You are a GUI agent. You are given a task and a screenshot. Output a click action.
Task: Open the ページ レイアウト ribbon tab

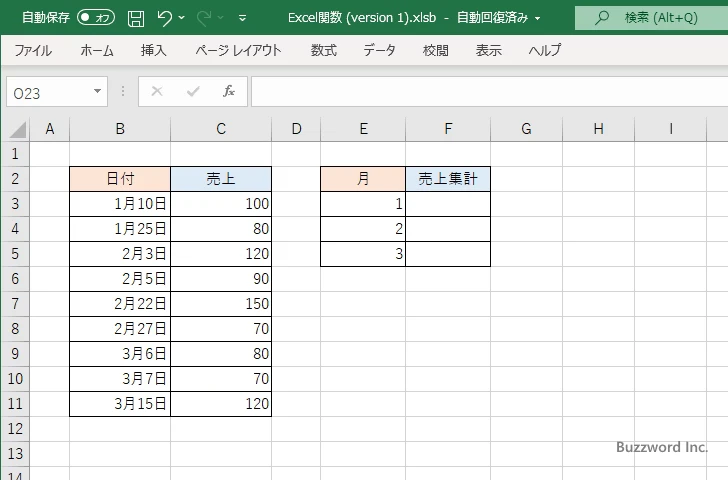pos(238,50)
